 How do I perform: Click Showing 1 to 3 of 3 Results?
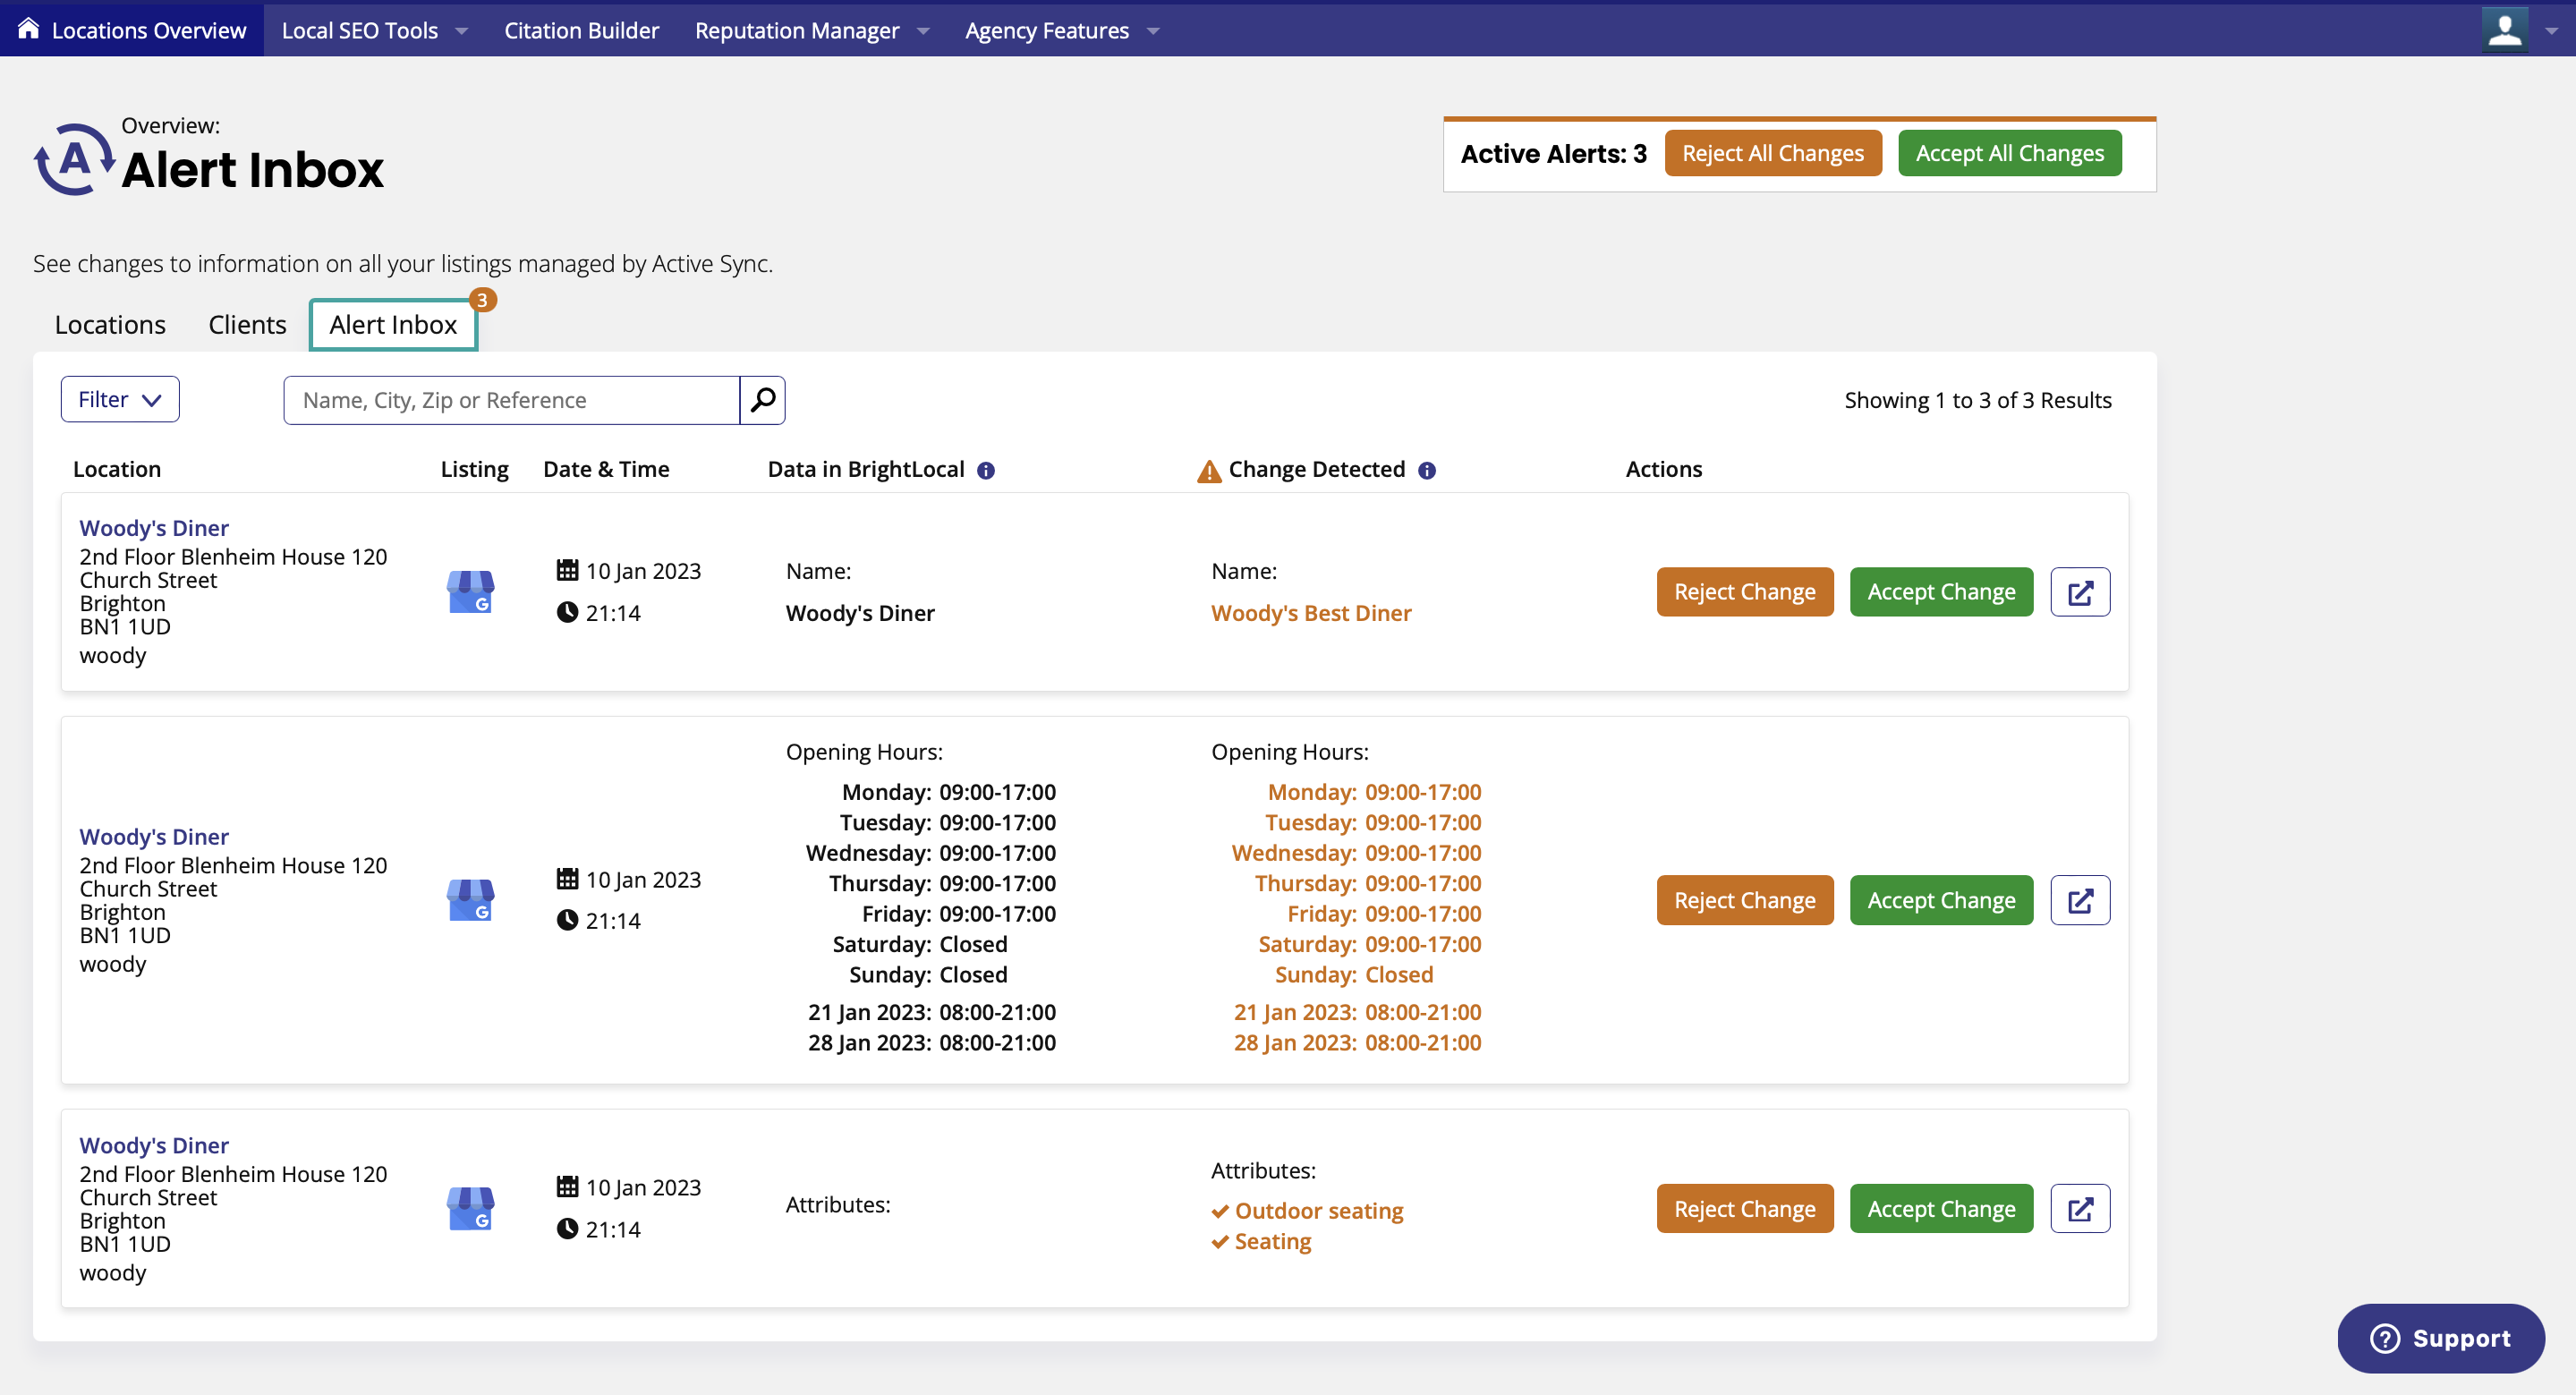[1977, 400]
